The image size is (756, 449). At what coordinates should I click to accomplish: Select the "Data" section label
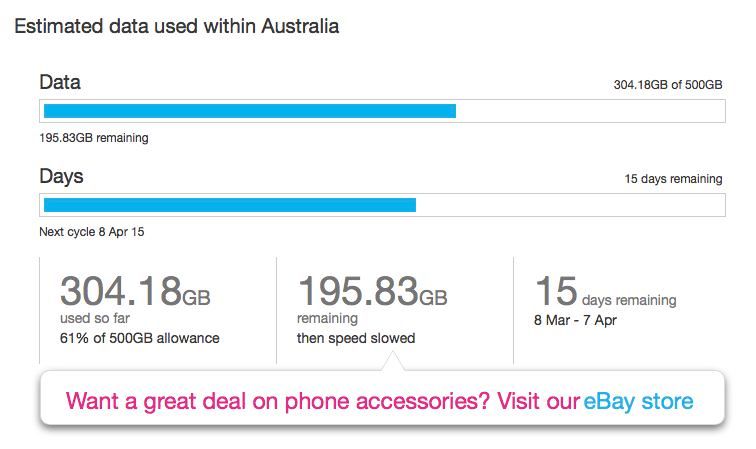point(60,82)
